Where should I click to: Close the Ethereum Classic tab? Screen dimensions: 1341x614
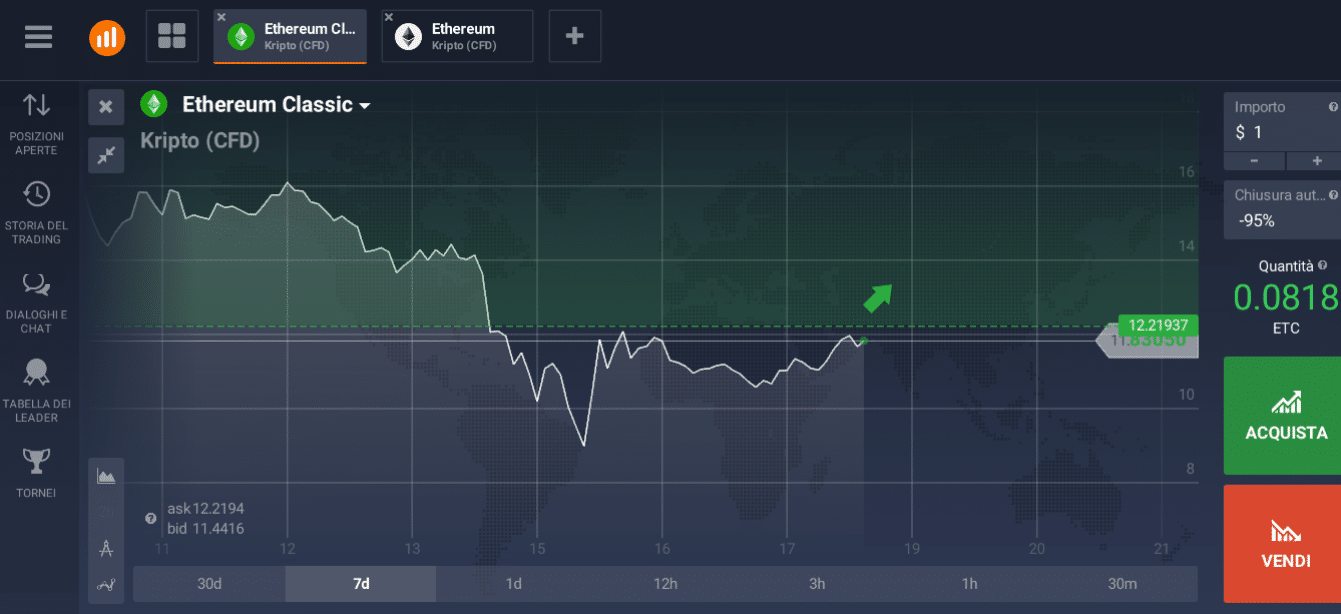click(x=222, y=17)
